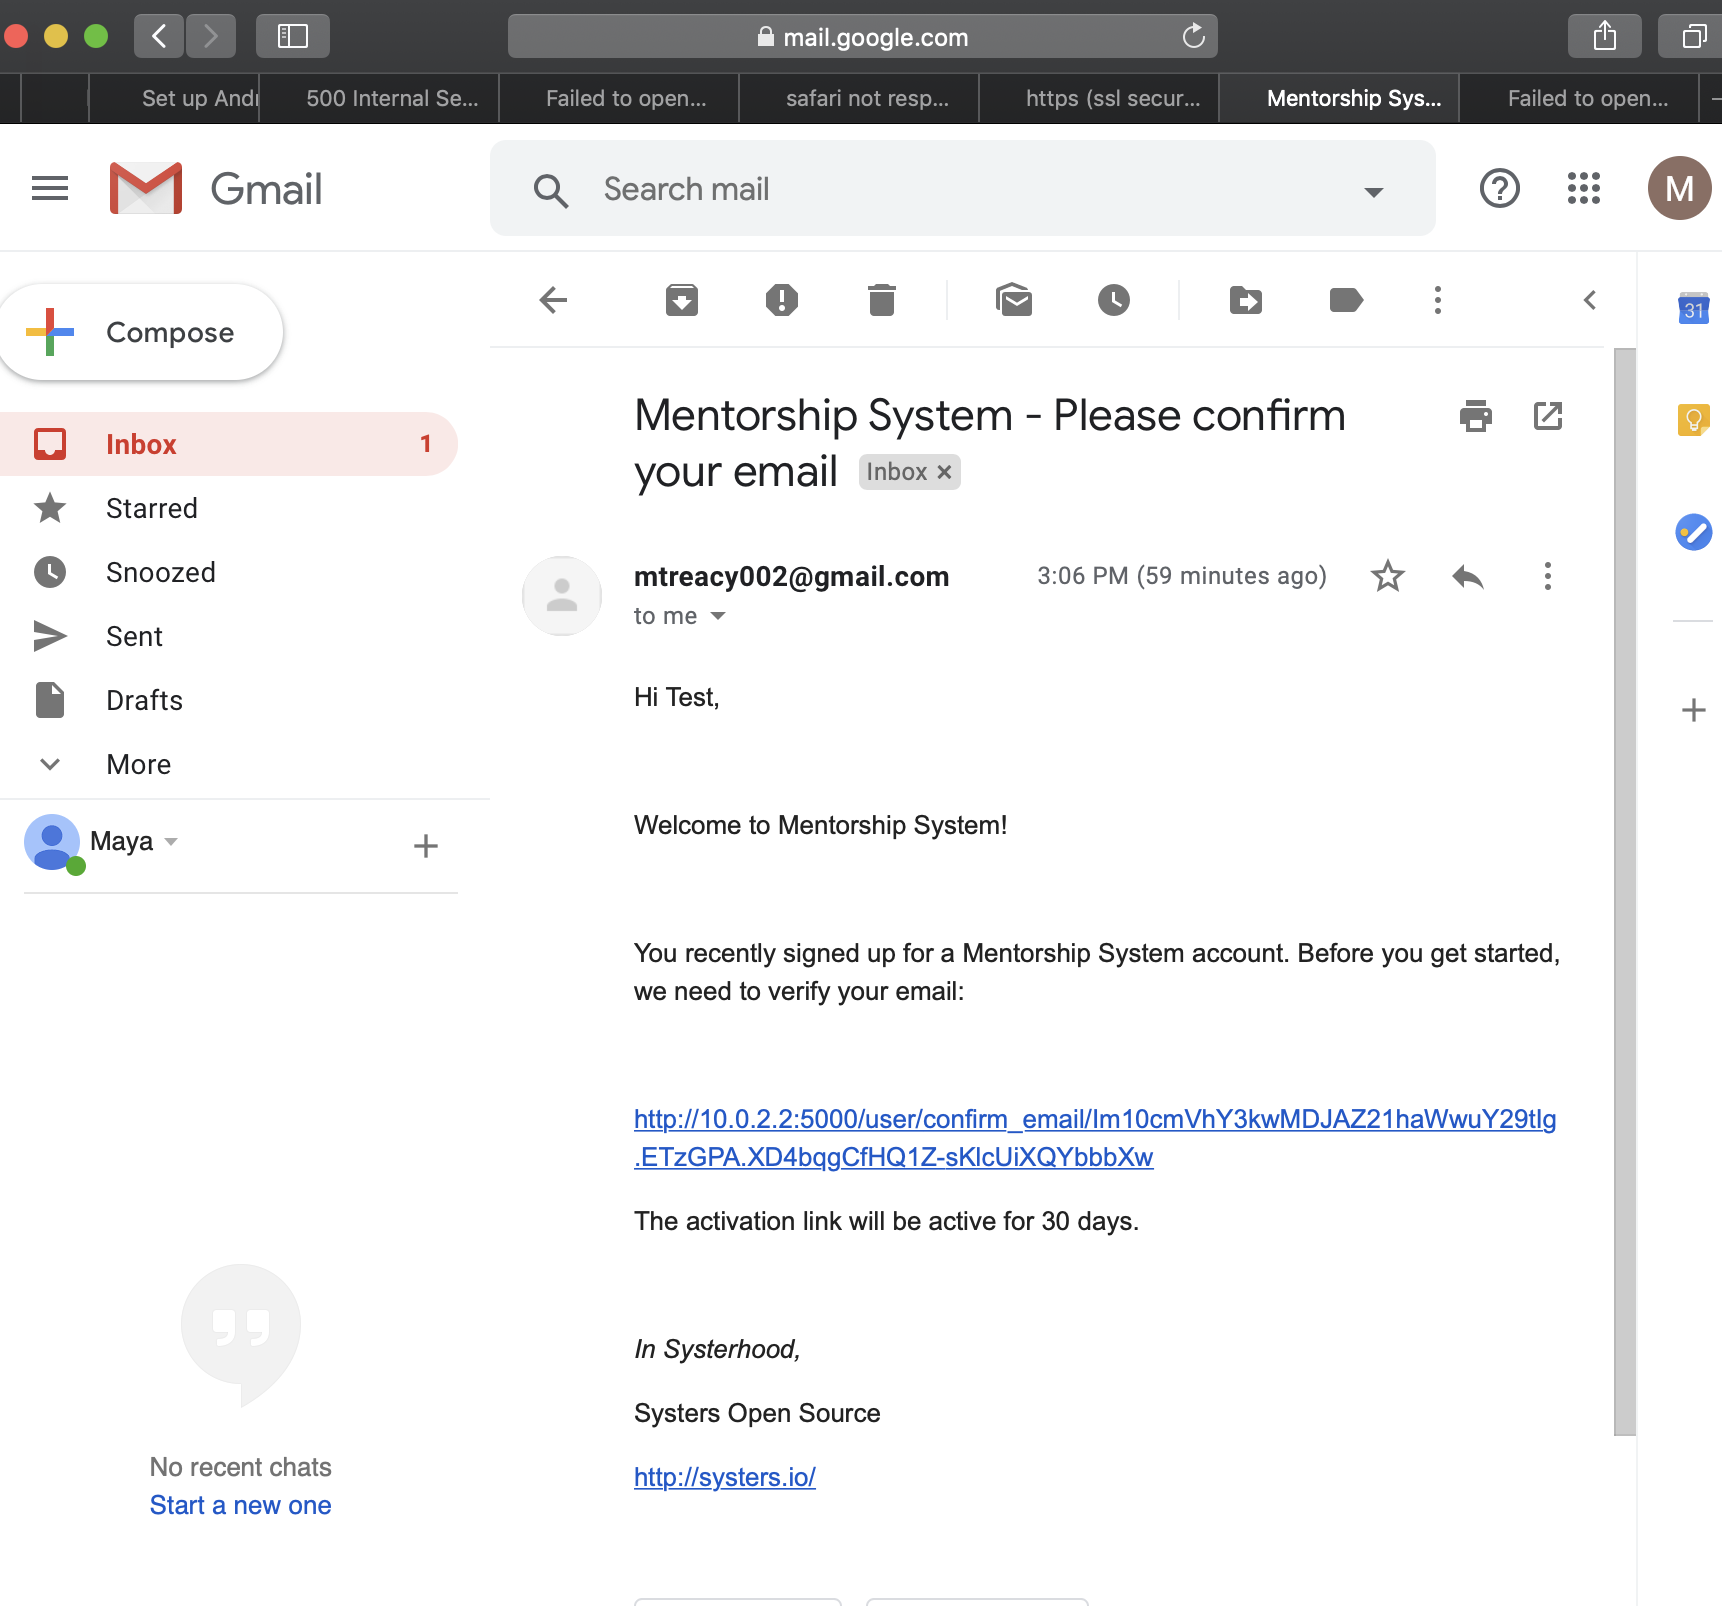The height and width of the screenshot is (1606, 1722).
Task: Switch to the 'https (ssl secur...' tab
Action: [1100, 98]
